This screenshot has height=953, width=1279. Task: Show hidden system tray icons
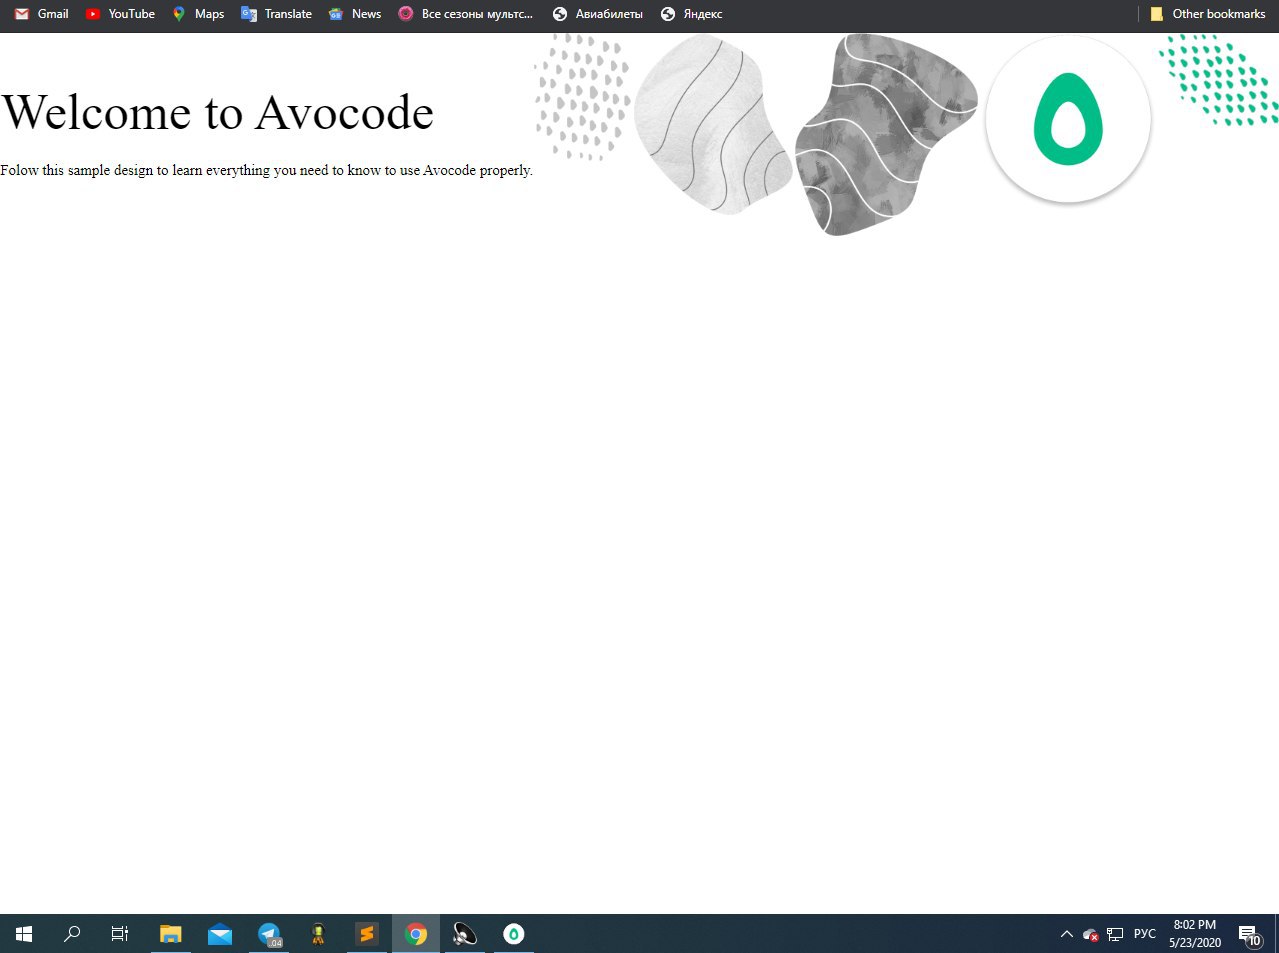point(1066,934)
